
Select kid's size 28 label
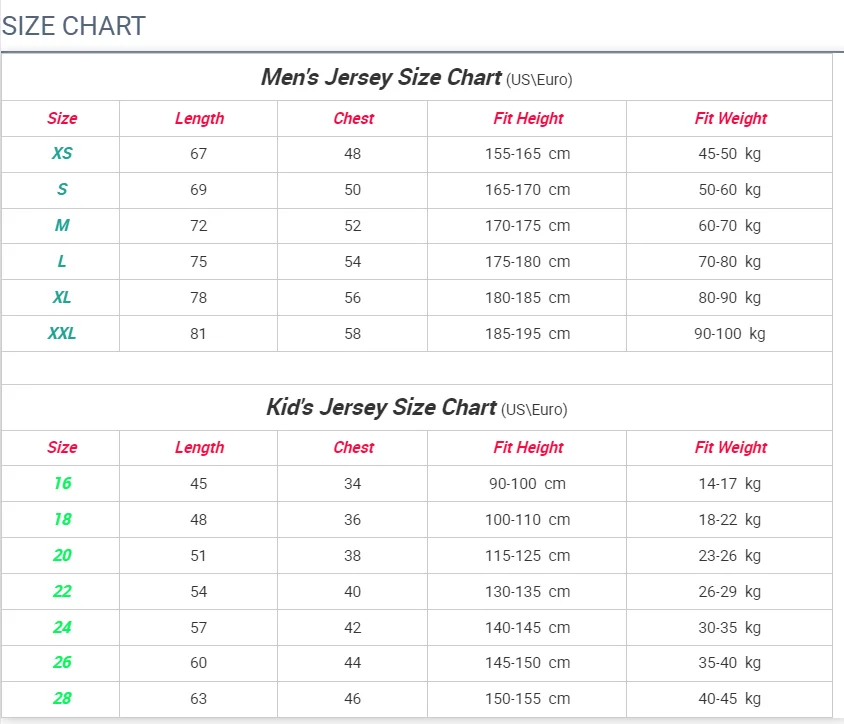coord(62,698)
